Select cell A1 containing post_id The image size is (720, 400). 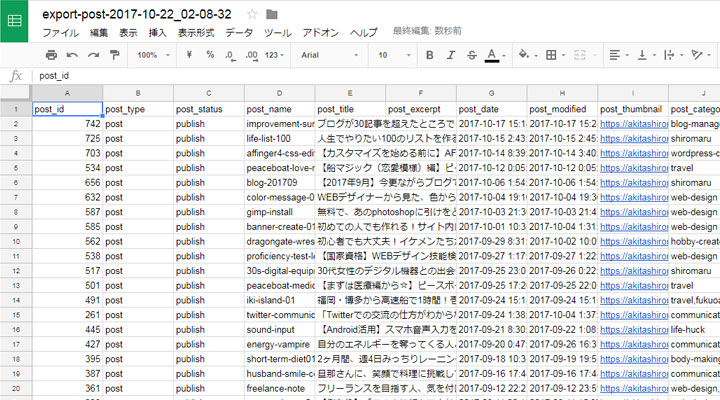pos(67,109)
